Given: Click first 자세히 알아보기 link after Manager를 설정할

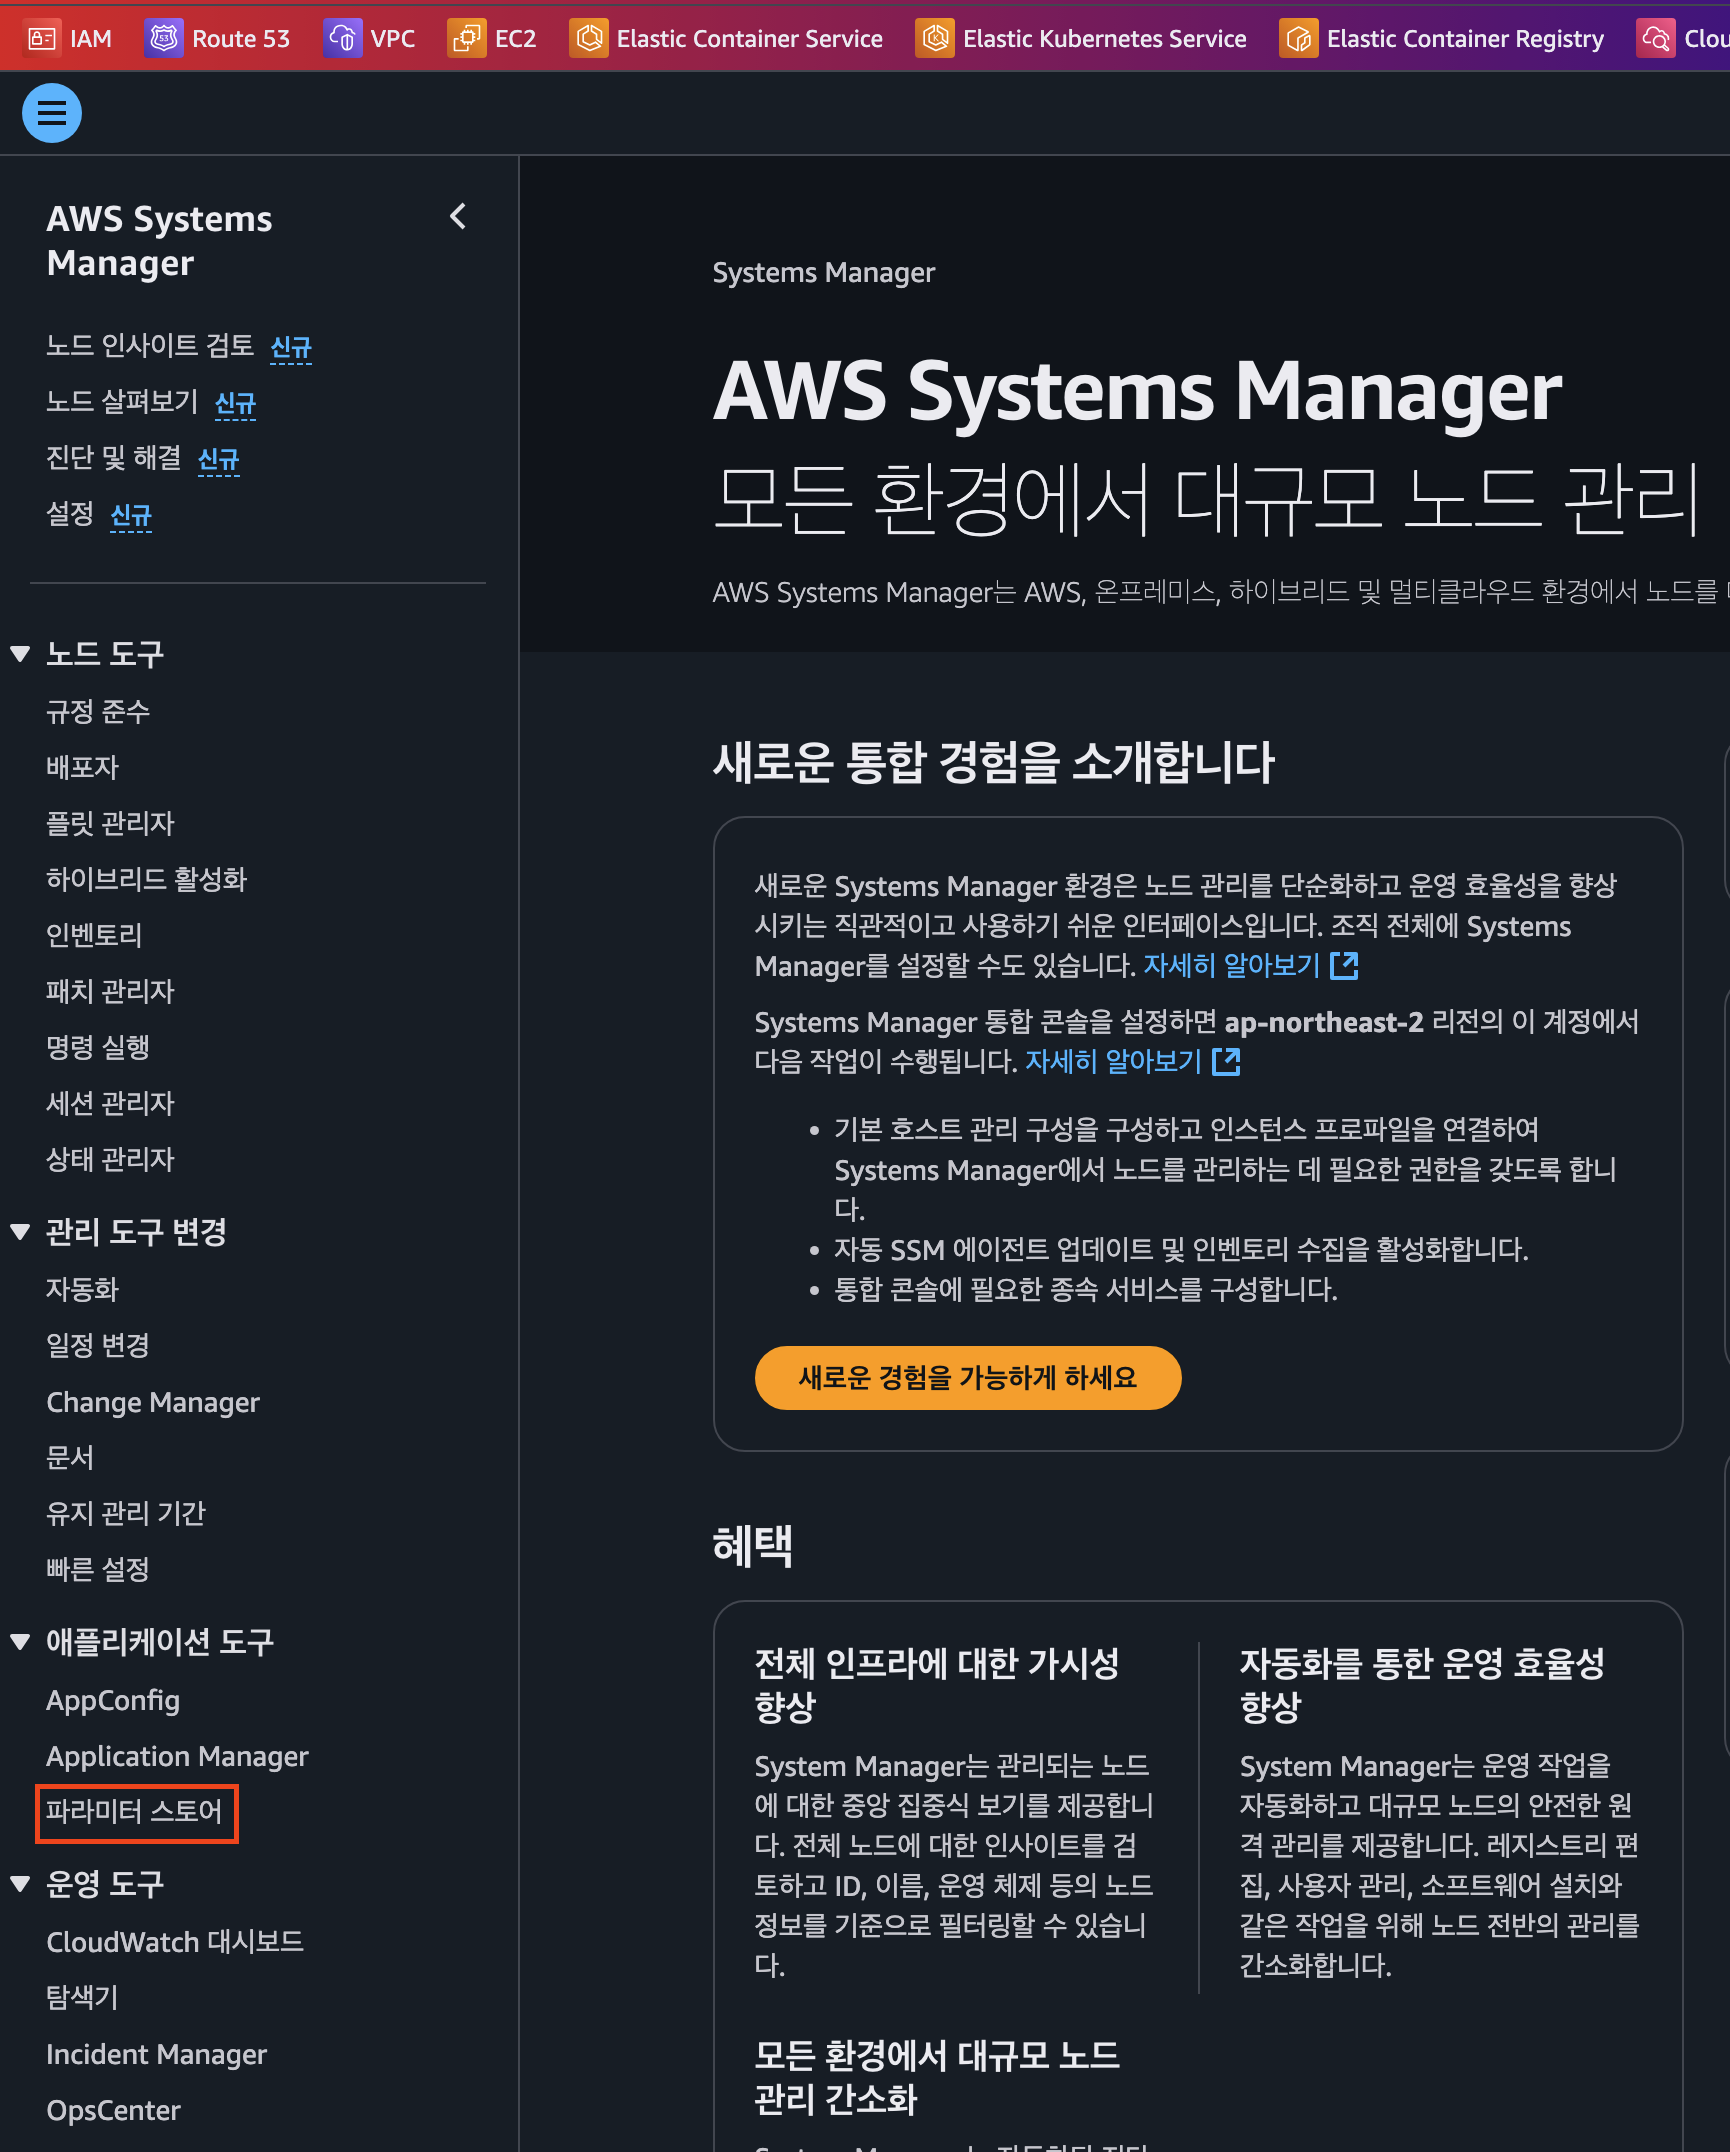Looking at the screenshot, I should pos(1232,966).
